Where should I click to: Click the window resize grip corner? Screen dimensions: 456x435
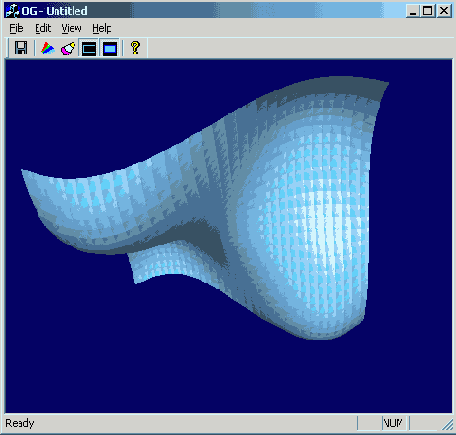[447, 425]
